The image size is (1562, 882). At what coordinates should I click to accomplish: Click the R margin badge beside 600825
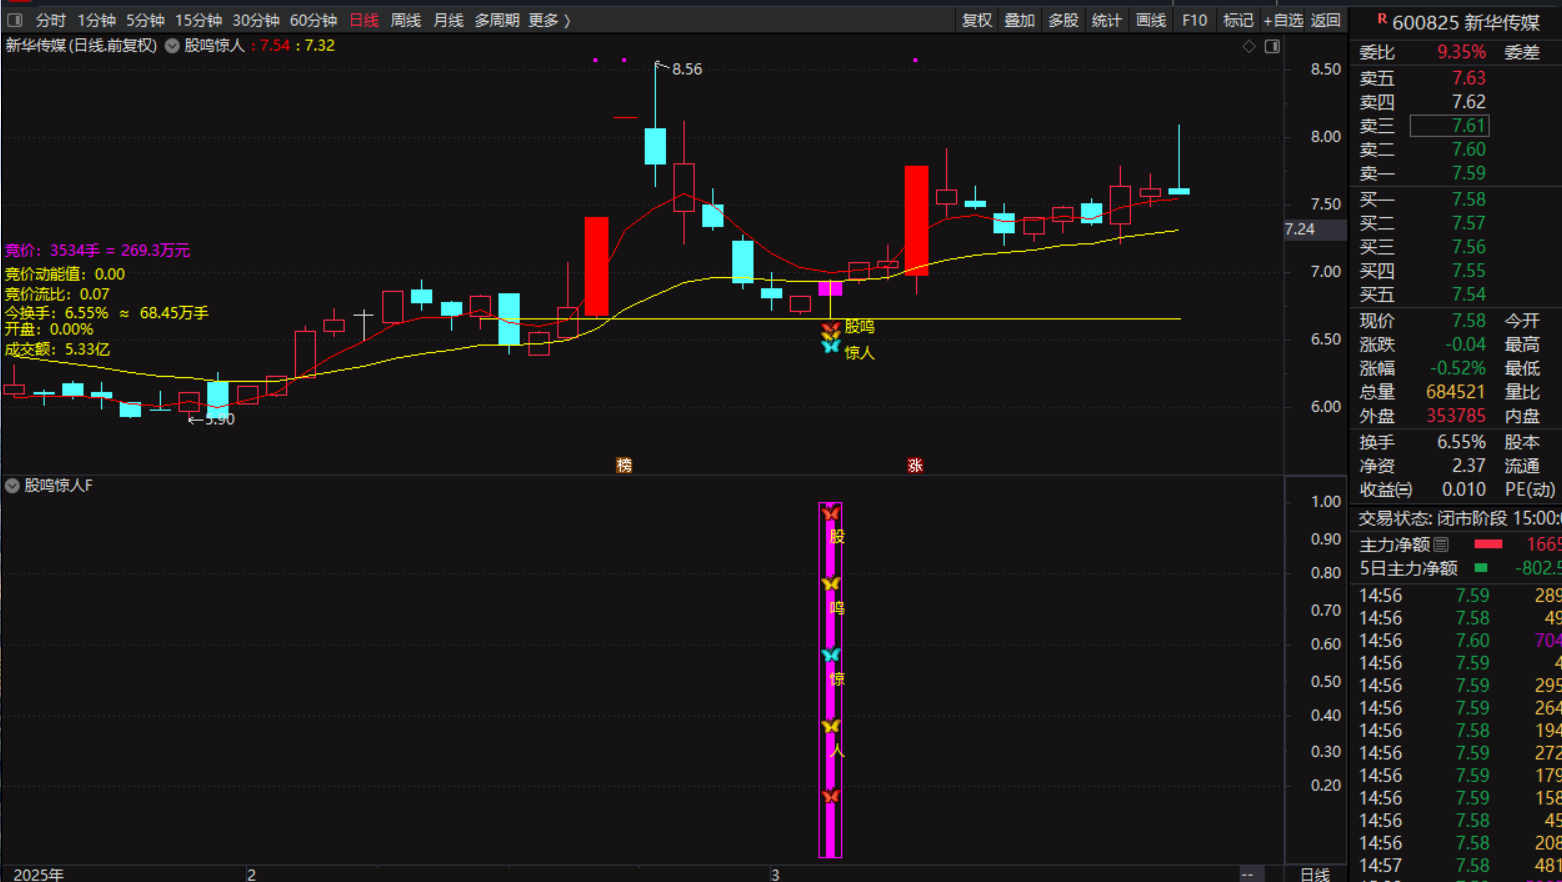1382,19
